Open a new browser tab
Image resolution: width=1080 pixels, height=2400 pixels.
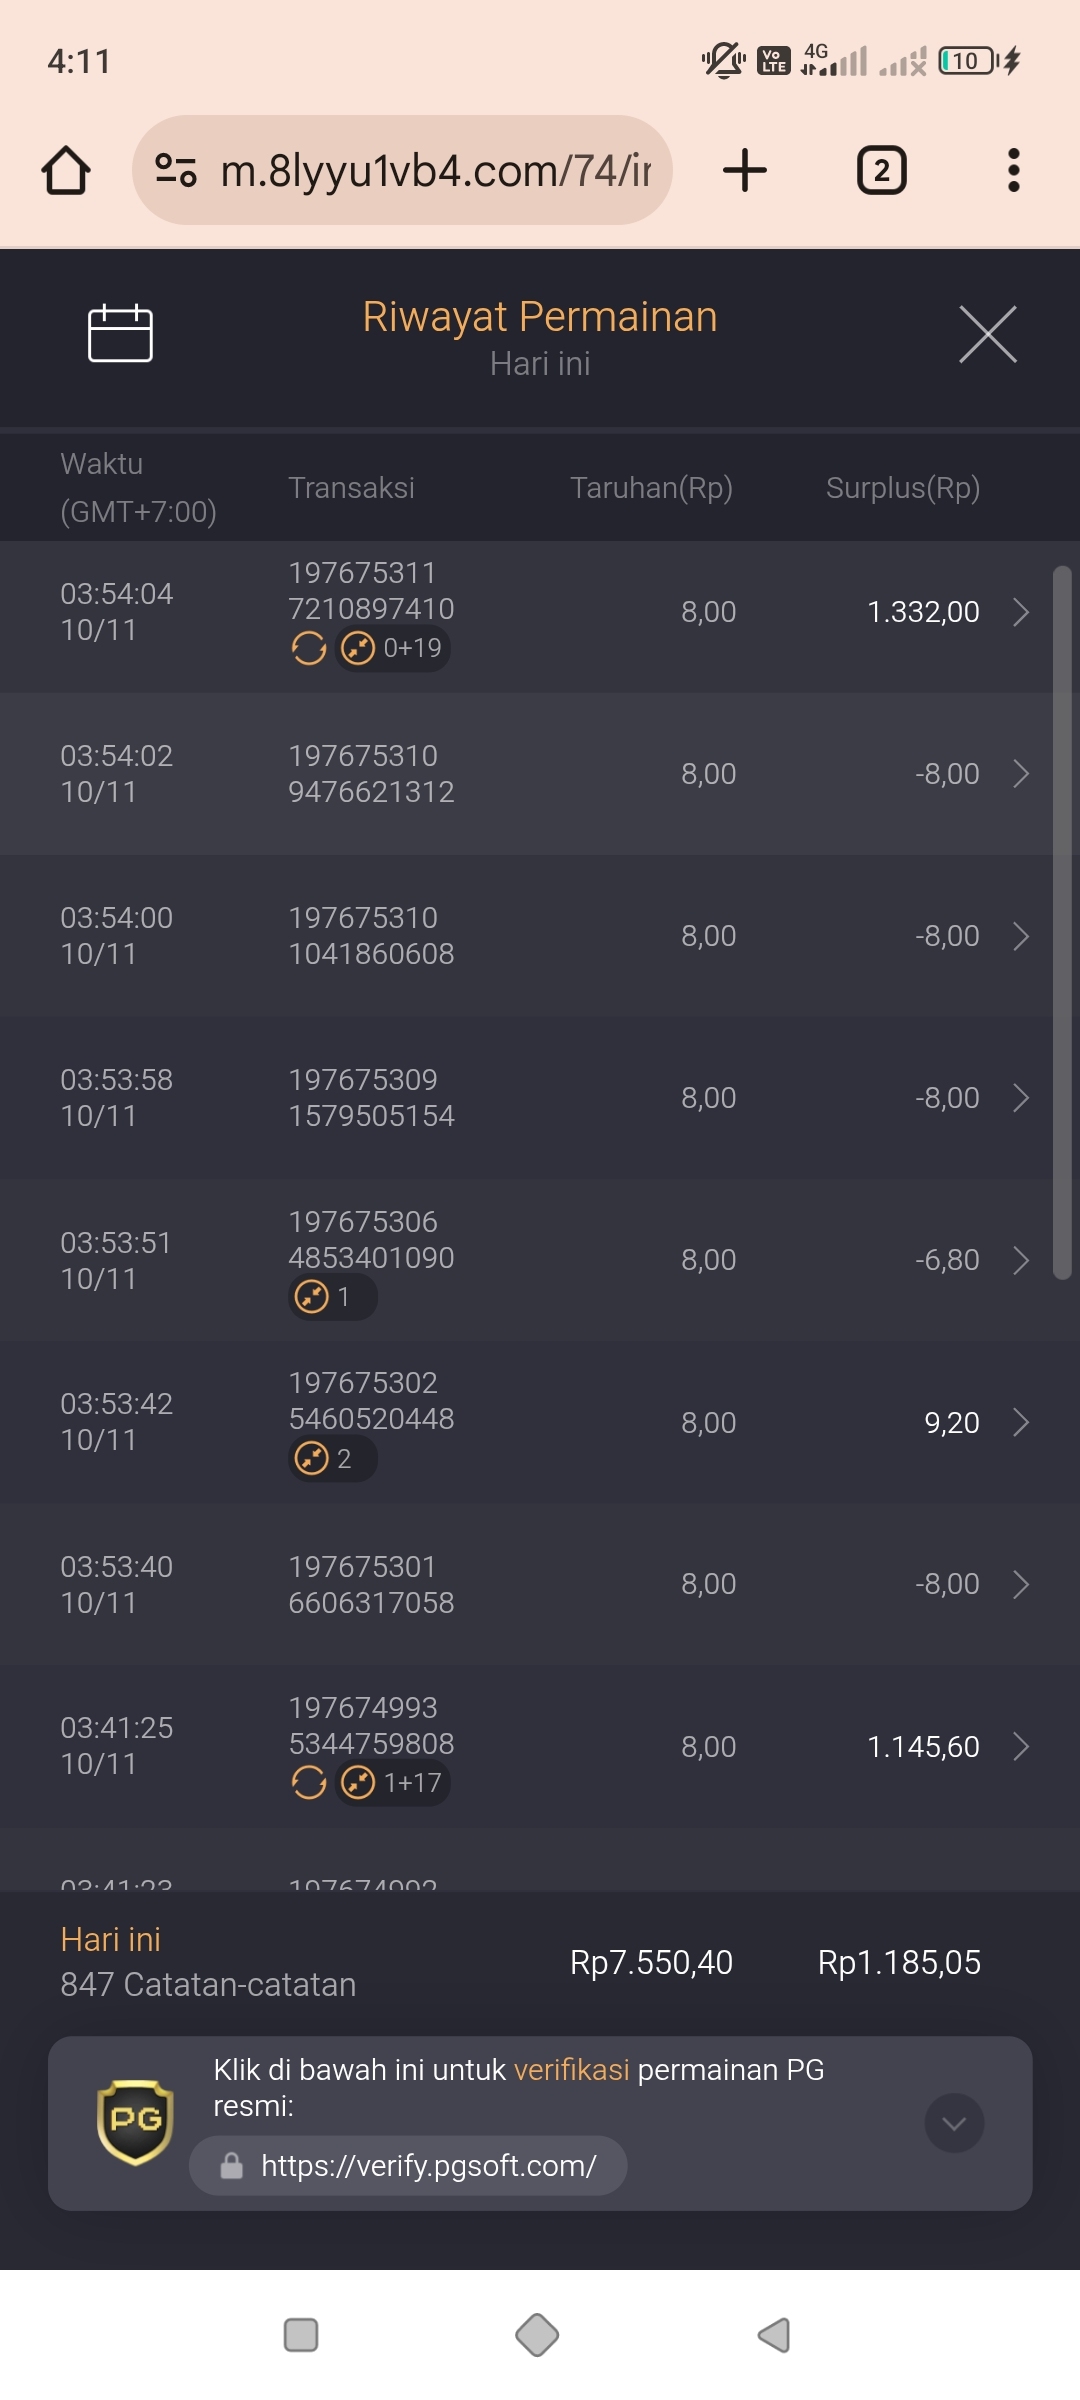pyautogui.click(x=745, y=170)
